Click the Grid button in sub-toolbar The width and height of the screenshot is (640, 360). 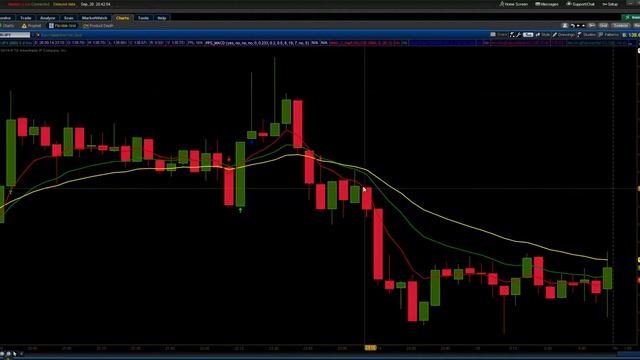tap(604, 26)
